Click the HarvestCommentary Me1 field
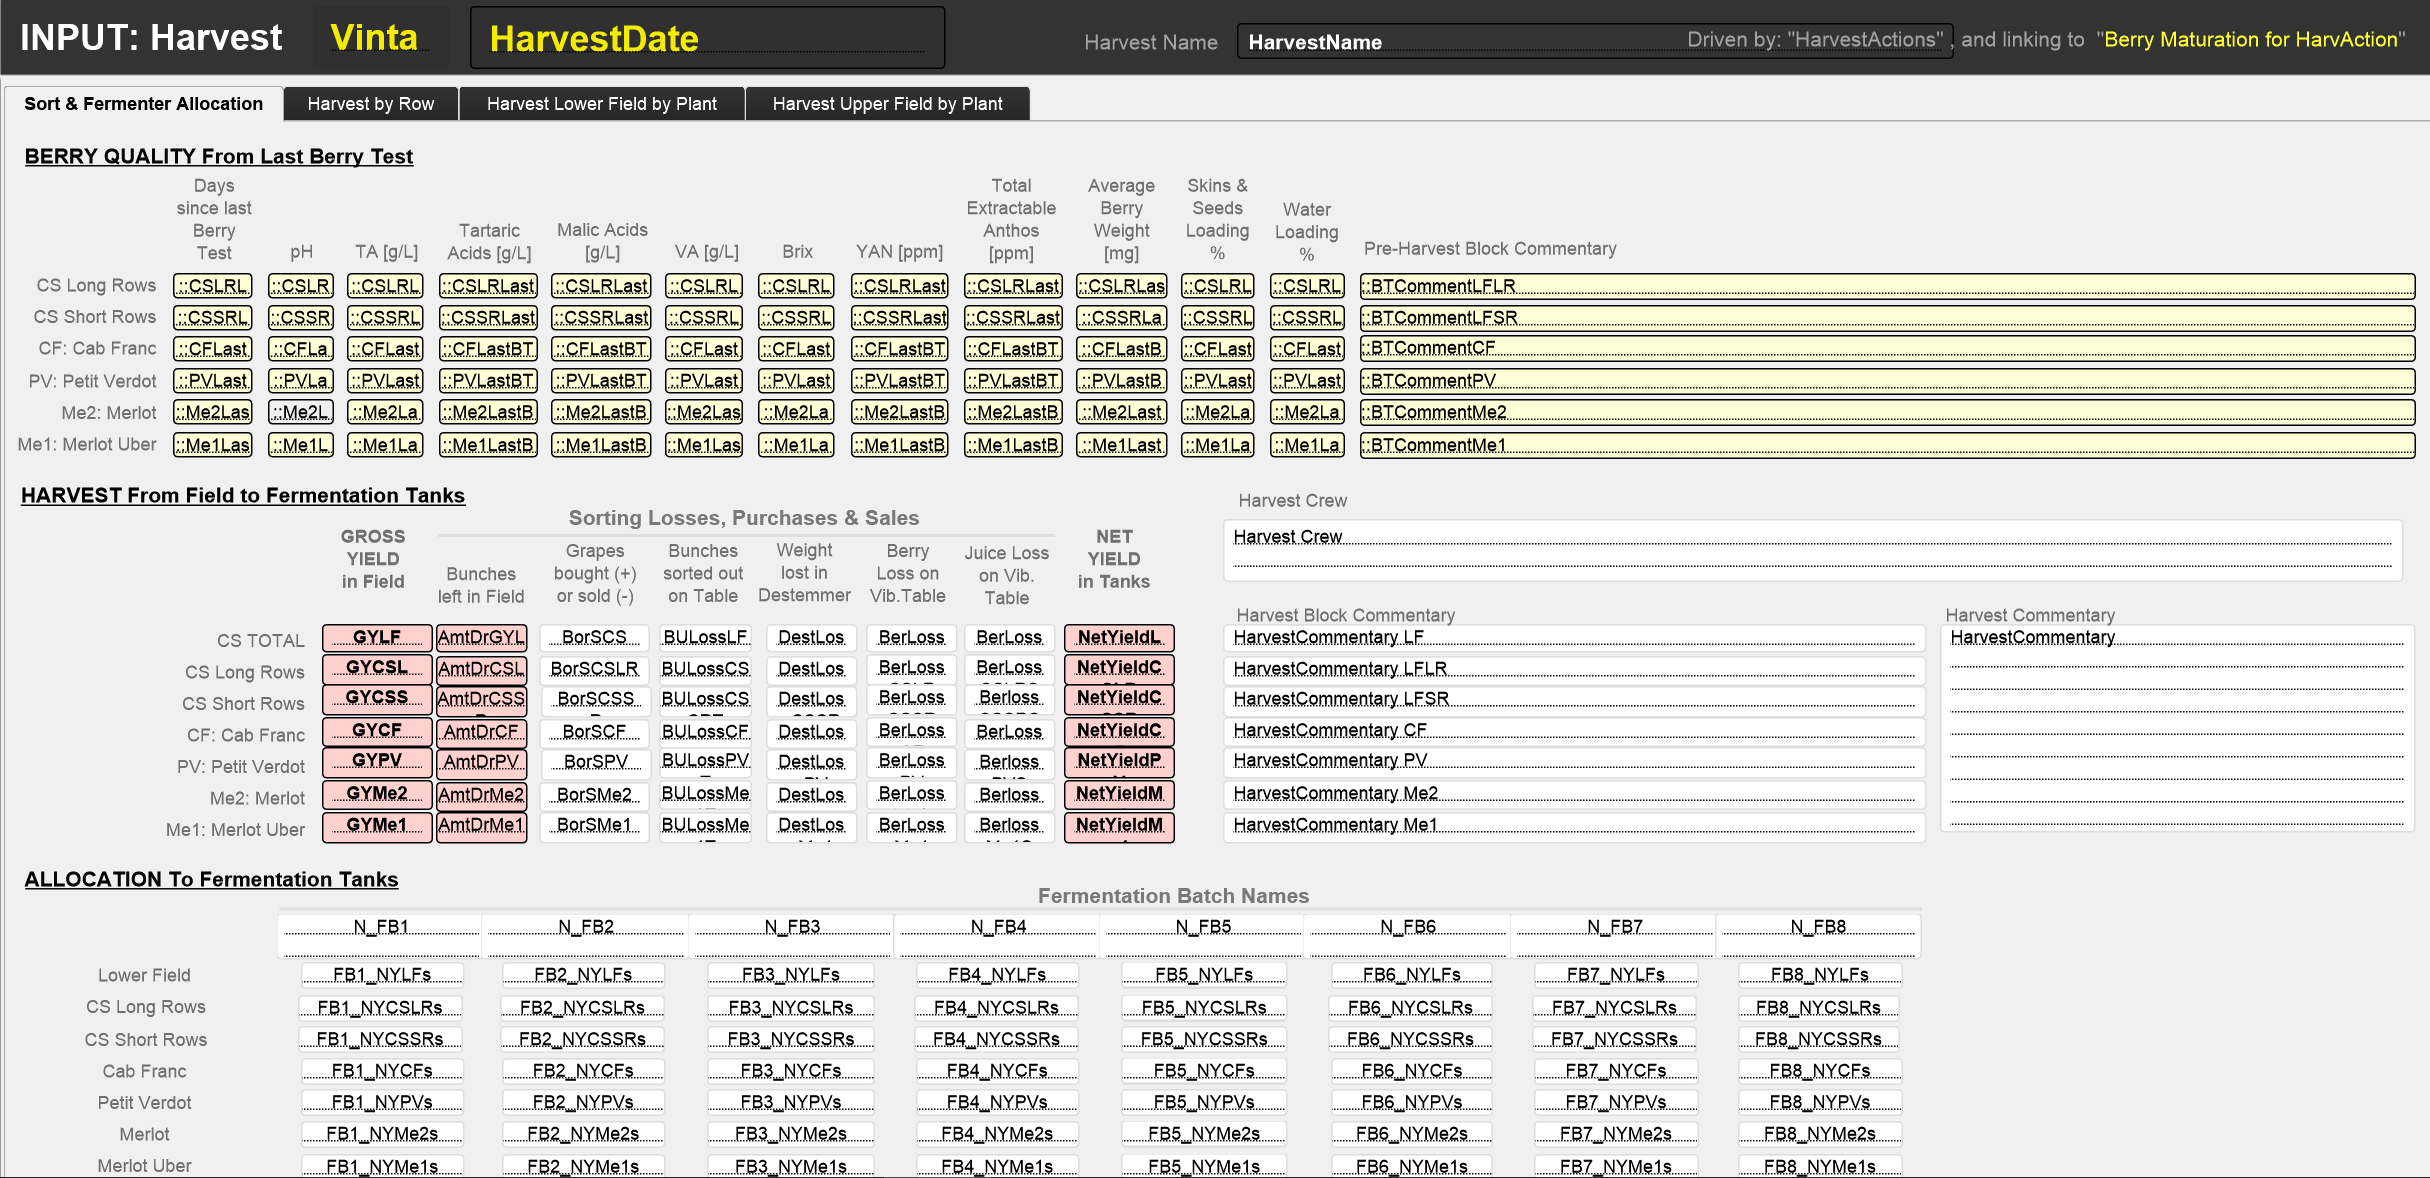This screenshot has width=2430, height=1178. point(1574,826)
